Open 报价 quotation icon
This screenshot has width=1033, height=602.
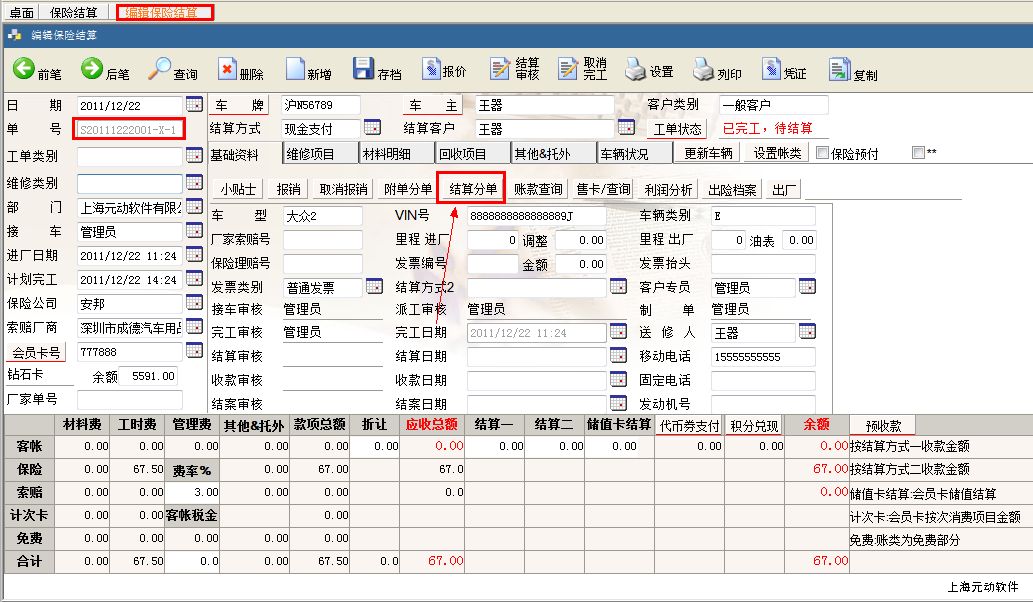point(431,70)
